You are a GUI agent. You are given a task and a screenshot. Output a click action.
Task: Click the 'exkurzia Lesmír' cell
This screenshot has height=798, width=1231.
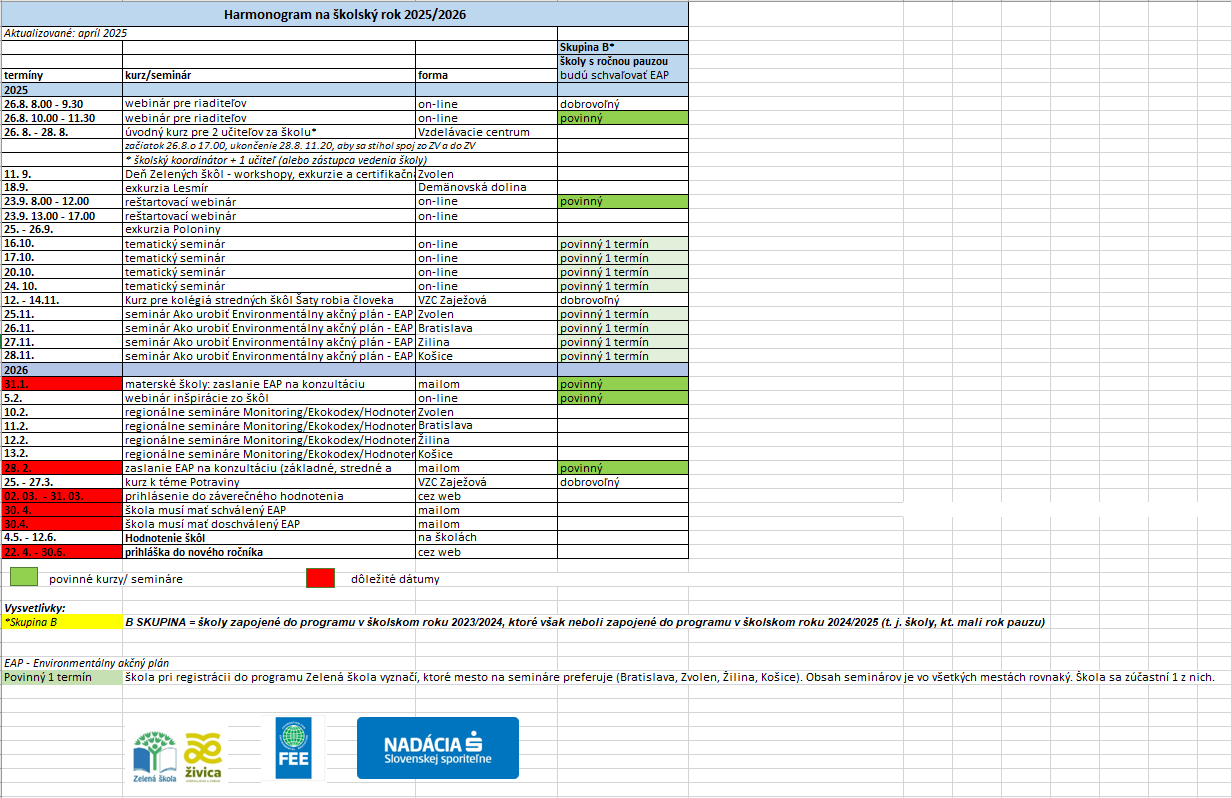268,187
